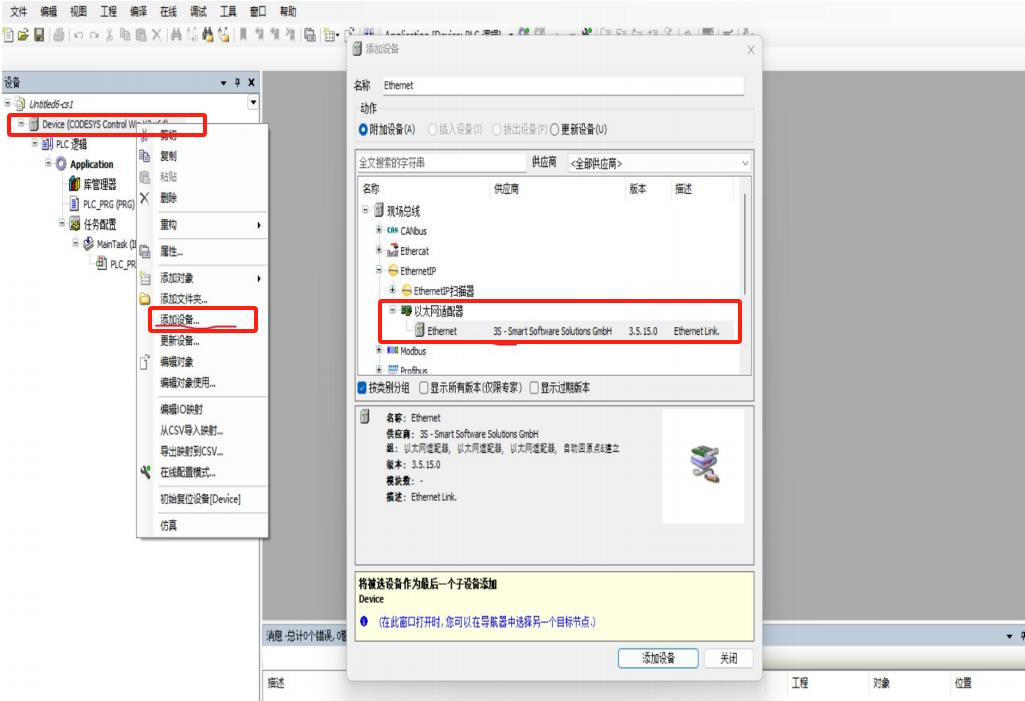The height and width of the screenshot is (701, 1025).
Task: Click the Find binoculars icon in toolbar
Action: coord(176,35)
